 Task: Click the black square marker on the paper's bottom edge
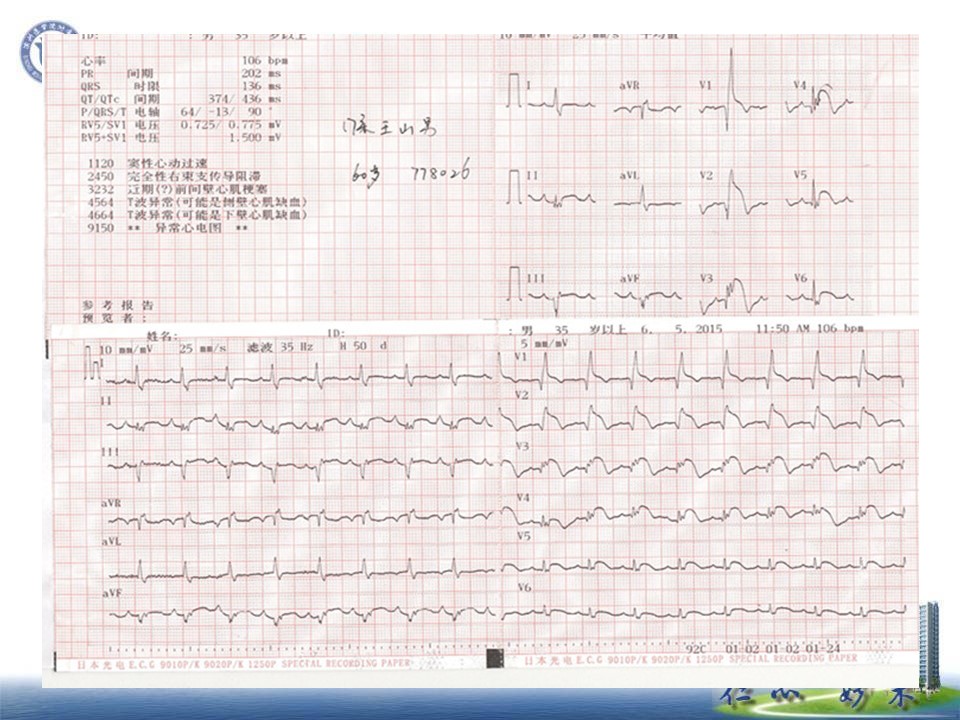click(495, 659)
